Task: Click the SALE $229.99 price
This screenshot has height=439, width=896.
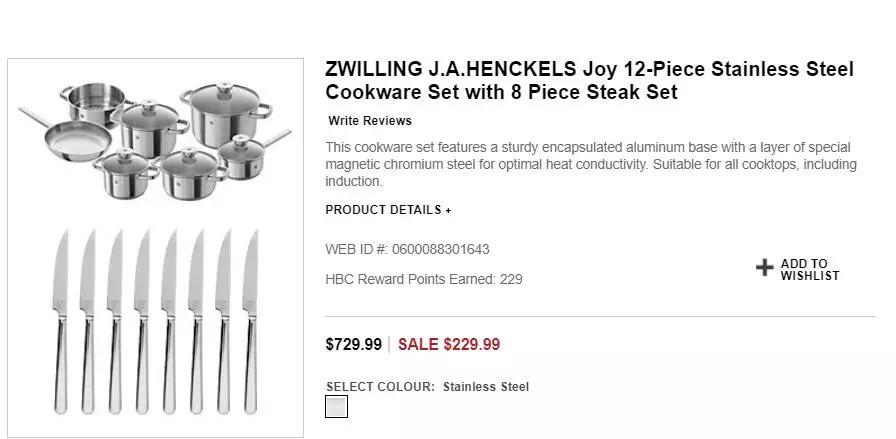Action: click(x=449, y=345)
